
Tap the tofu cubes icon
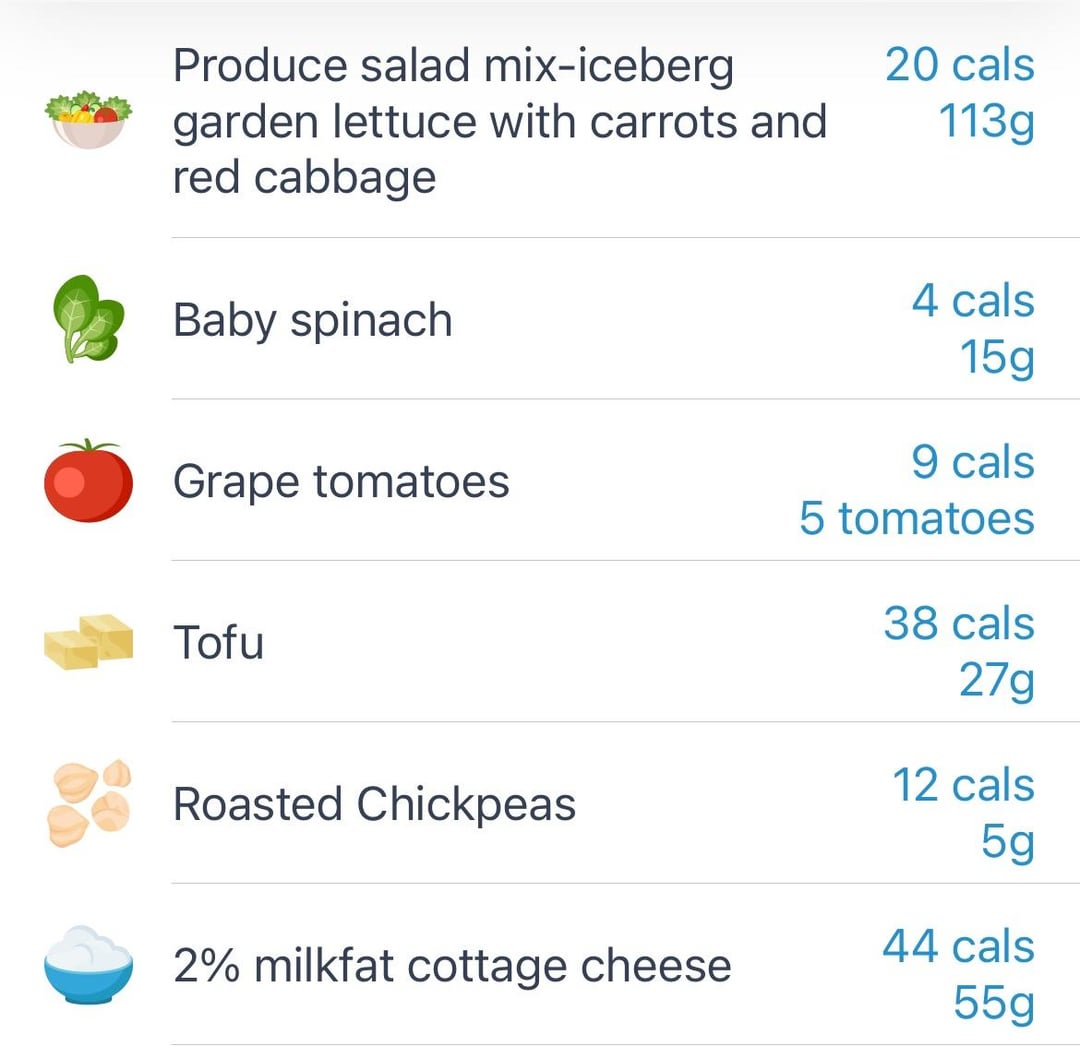(88, 641)
